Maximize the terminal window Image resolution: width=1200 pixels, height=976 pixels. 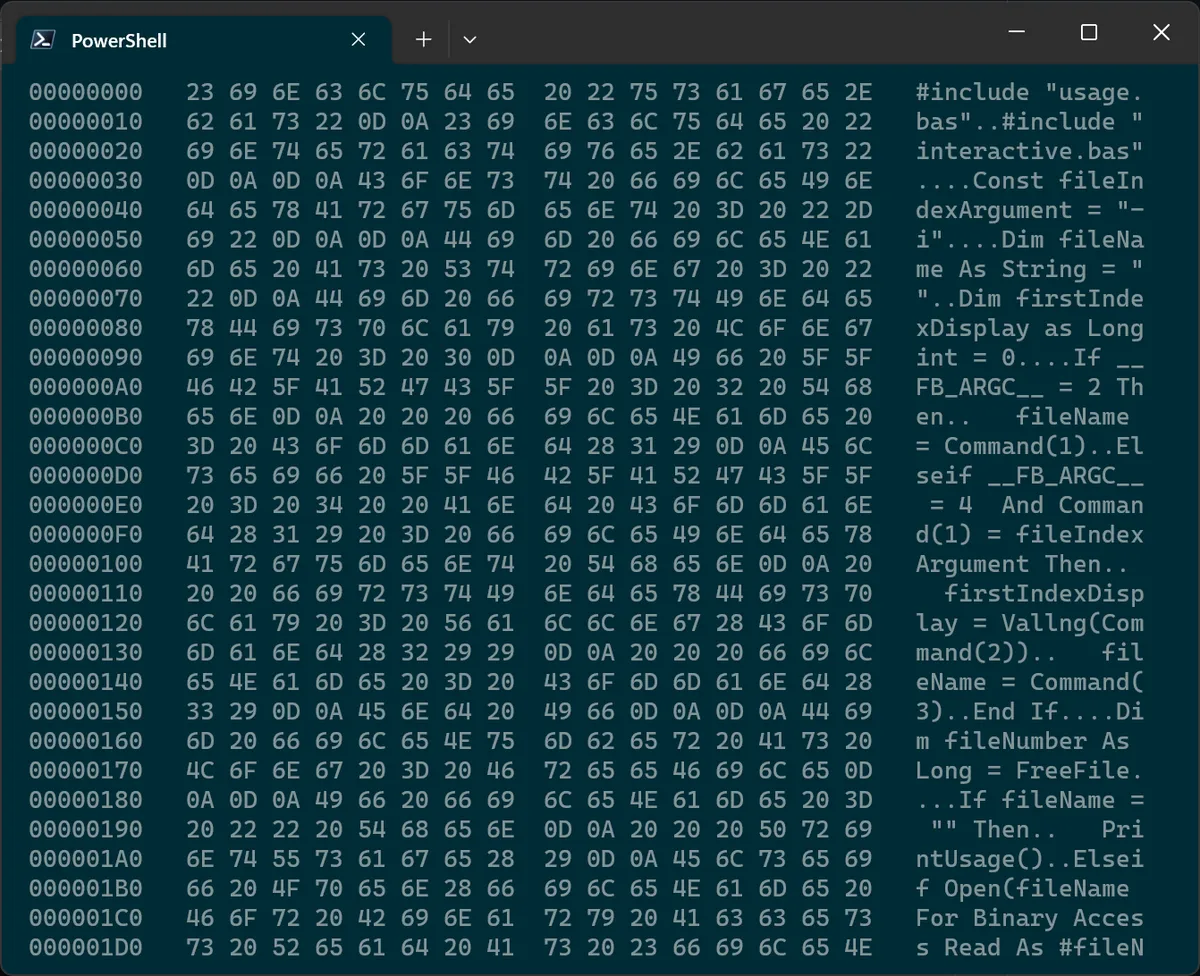1088,33
